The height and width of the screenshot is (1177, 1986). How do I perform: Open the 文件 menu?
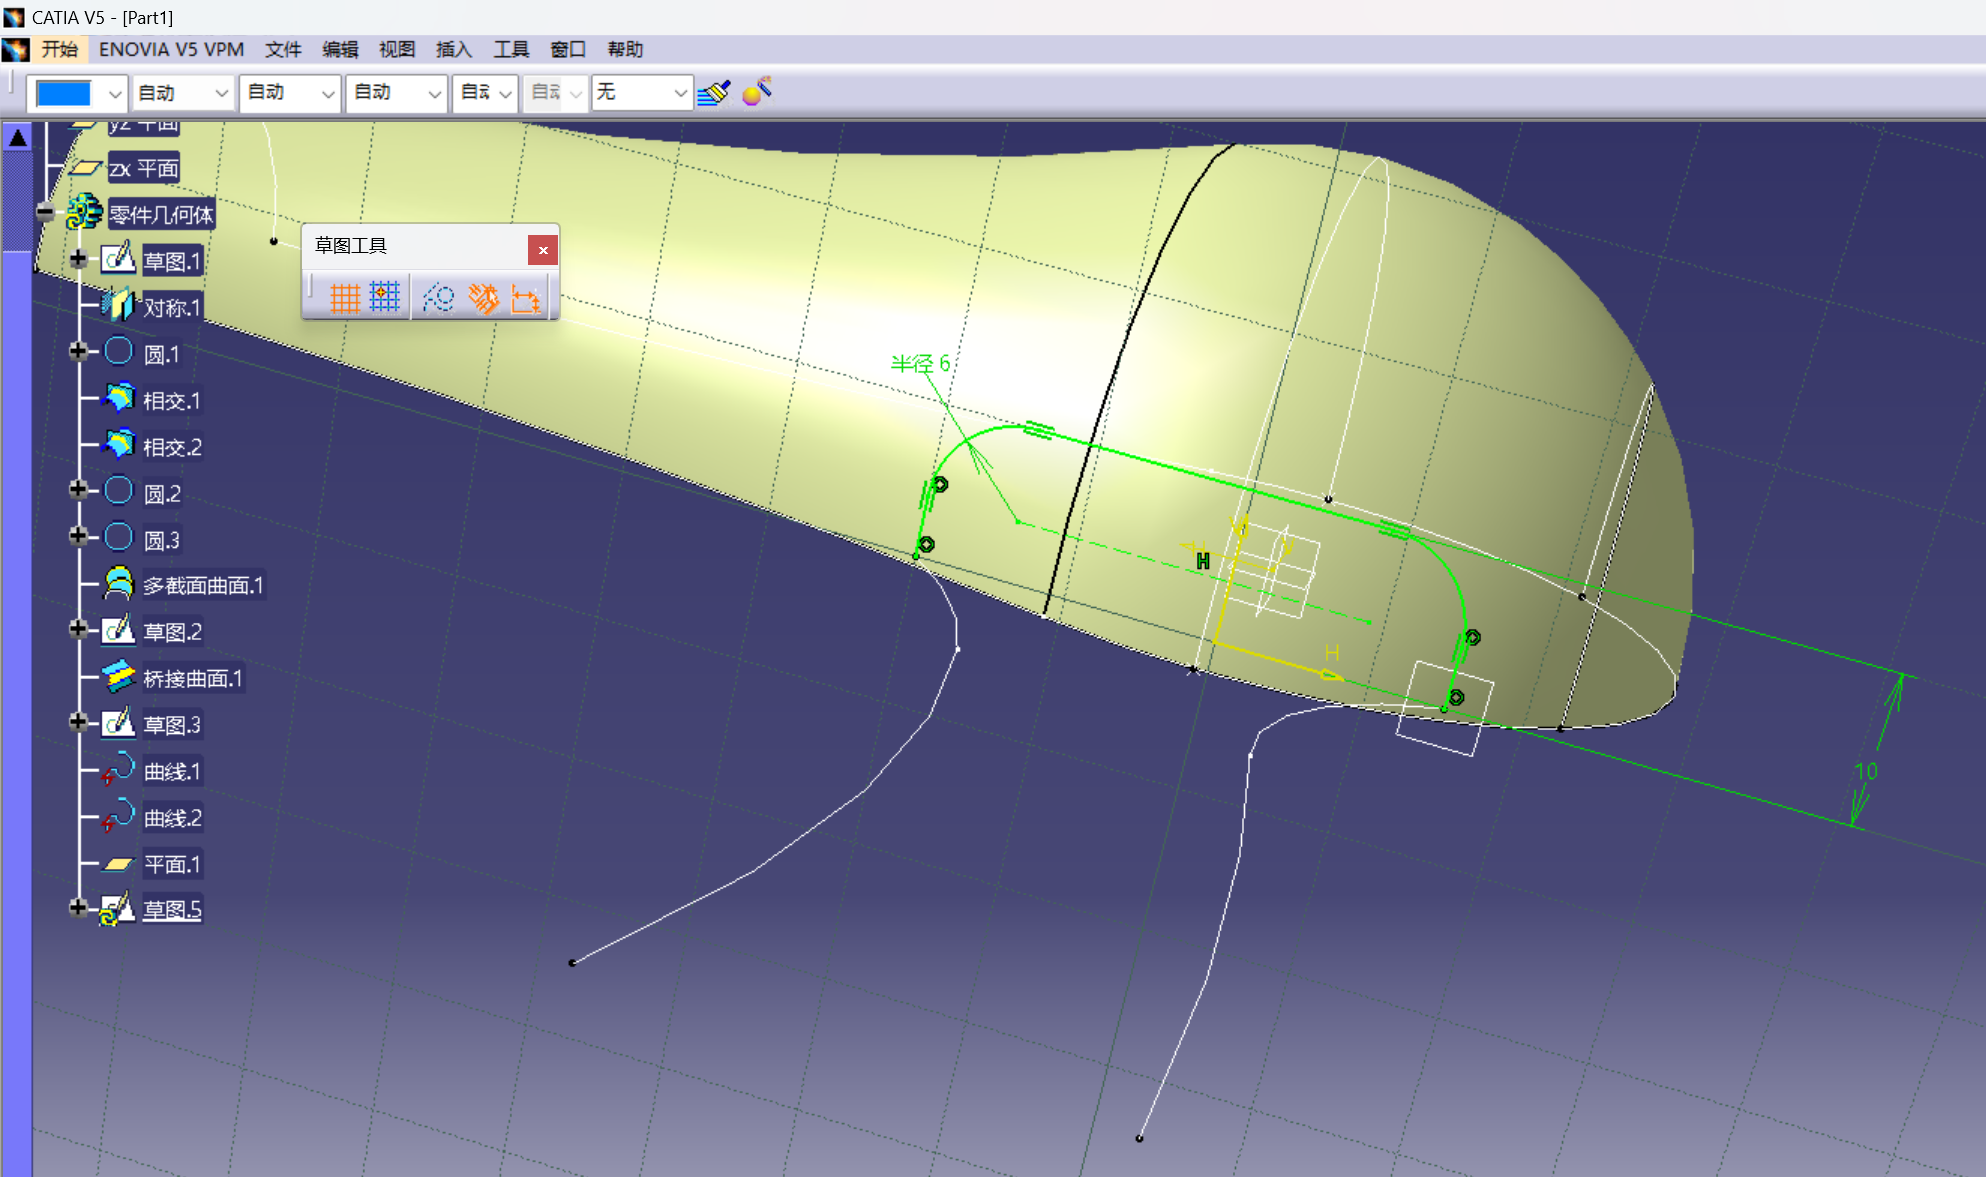tap(283, 49)
